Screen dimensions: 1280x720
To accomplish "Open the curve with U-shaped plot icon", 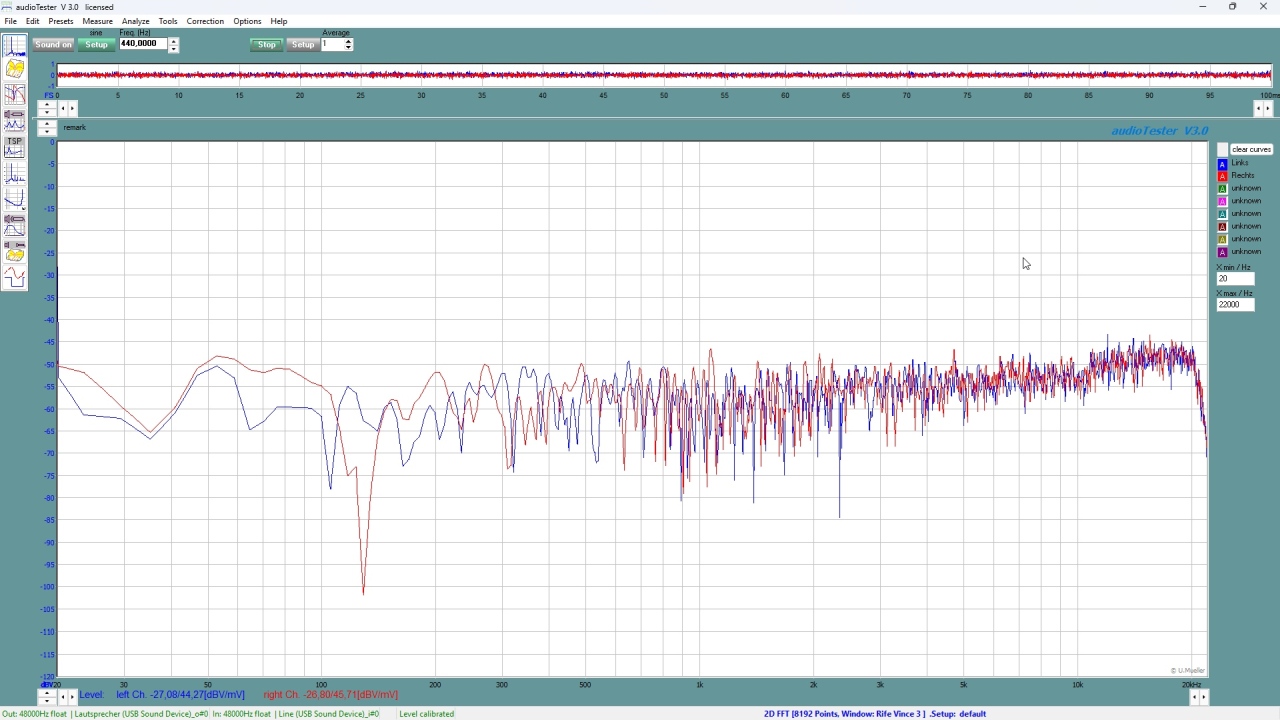I will click(x=14, y=200).
